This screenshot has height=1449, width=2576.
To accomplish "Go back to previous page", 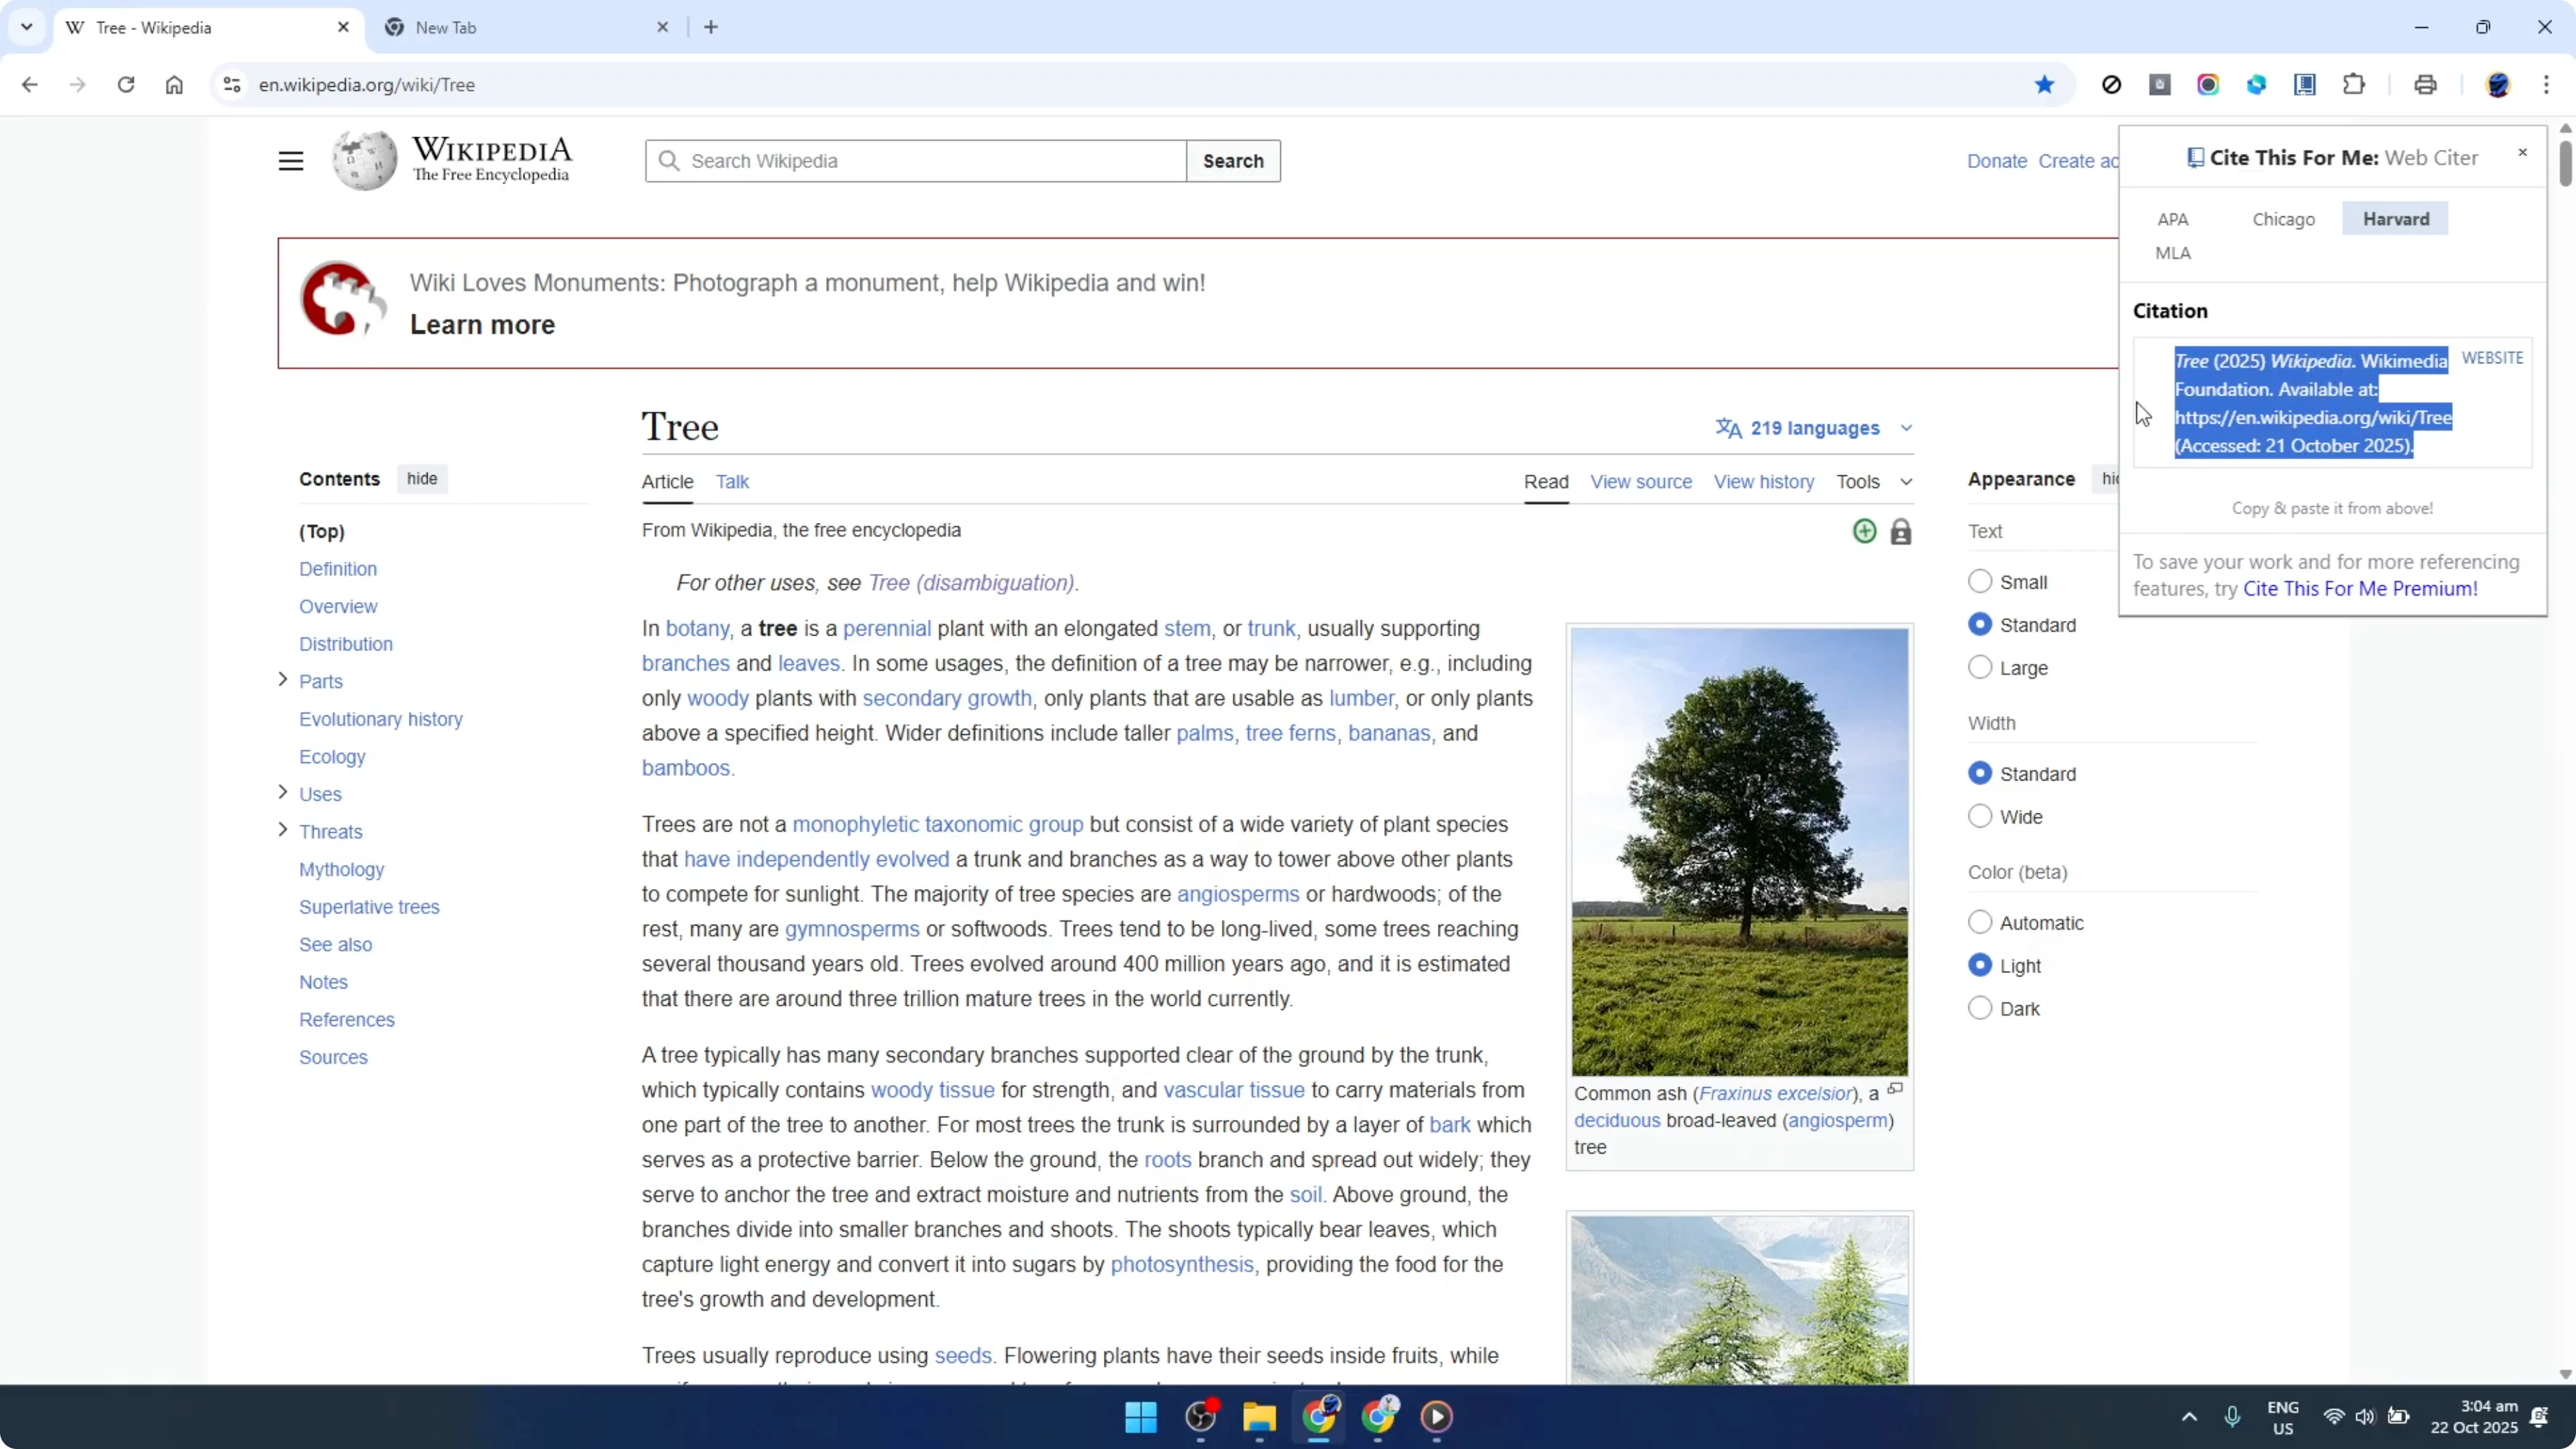I will (x=29, y=85).
